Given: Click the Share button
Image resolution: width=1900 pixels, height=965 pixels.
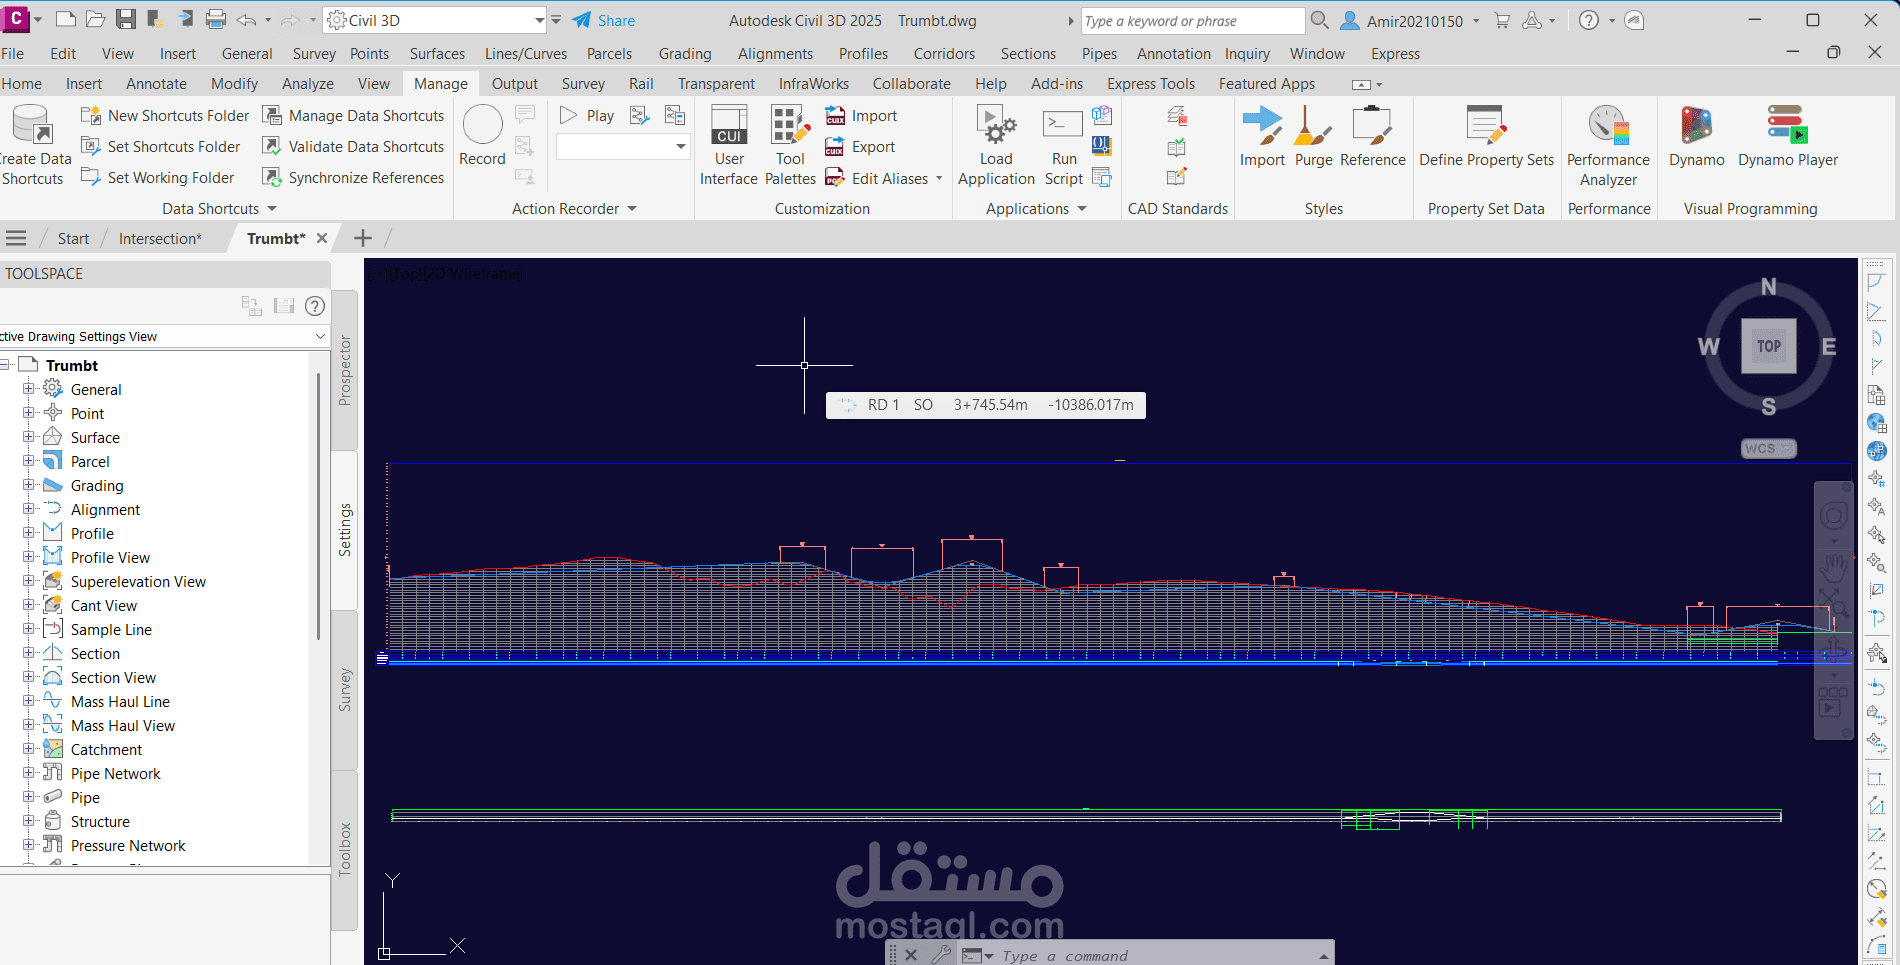Looking at the screenshot, I should point(603,20).
